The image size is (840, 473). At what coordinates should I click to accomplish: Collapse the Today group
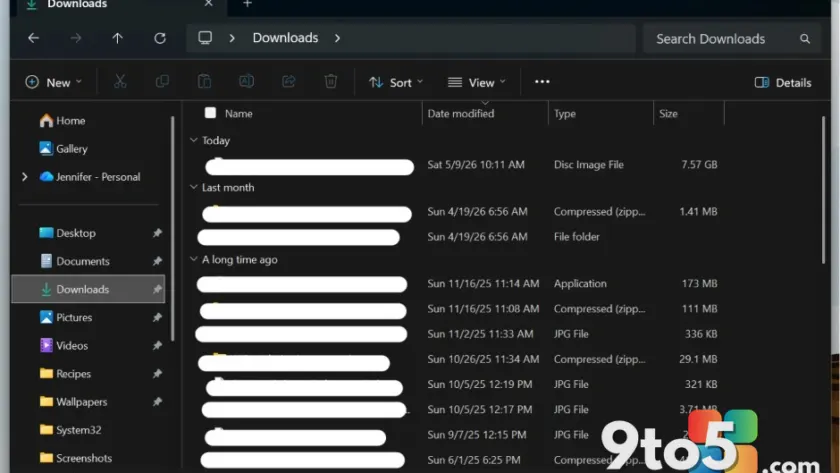(x=193, y=140)
